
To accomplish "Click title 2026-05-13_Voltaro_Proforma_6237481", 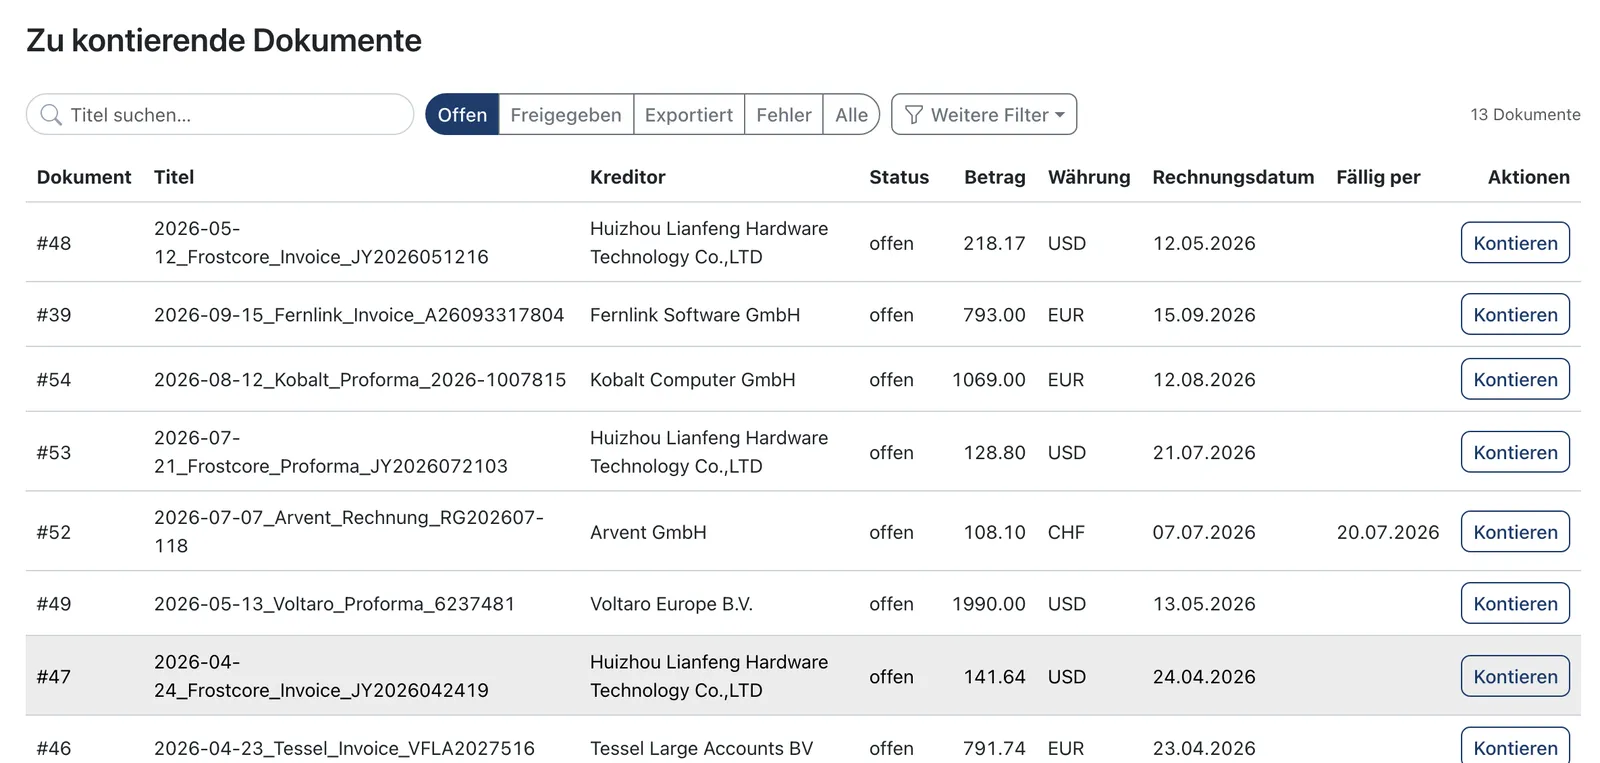I will coord(334,604).
